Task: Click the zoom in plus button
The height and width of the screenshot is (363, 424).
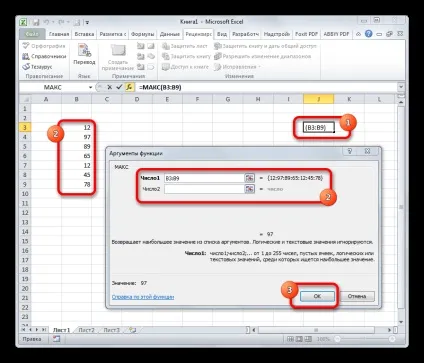Action: point(392,339)
